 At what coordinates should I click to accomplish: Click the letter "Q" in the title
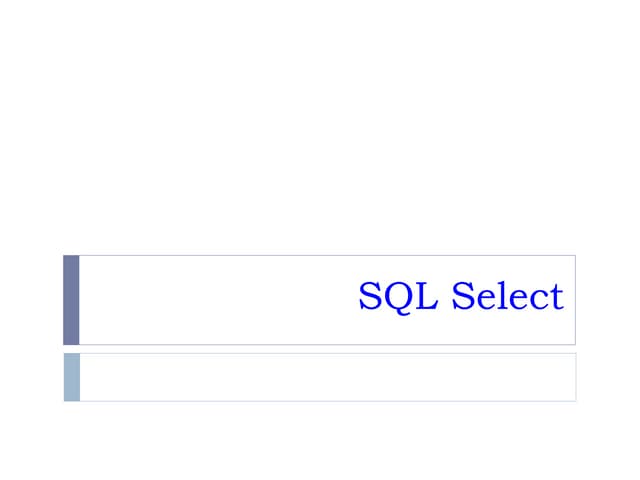click(394, 298)
